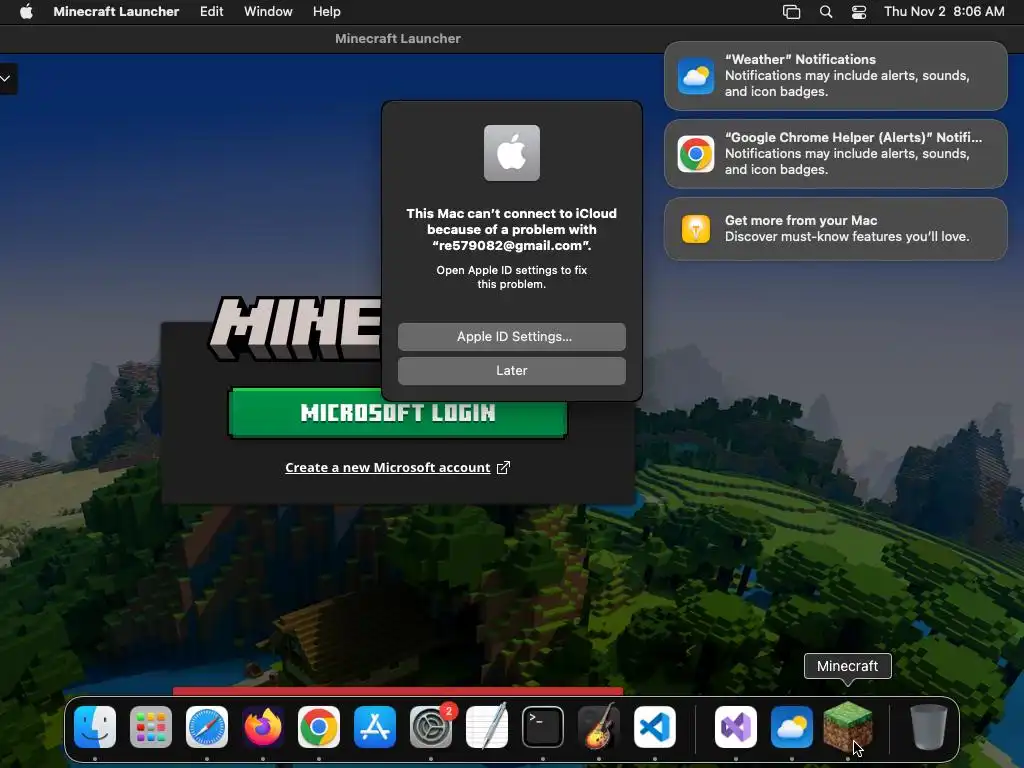Dismiss the iCloud dialog with Later

click(x=512, y=370)
